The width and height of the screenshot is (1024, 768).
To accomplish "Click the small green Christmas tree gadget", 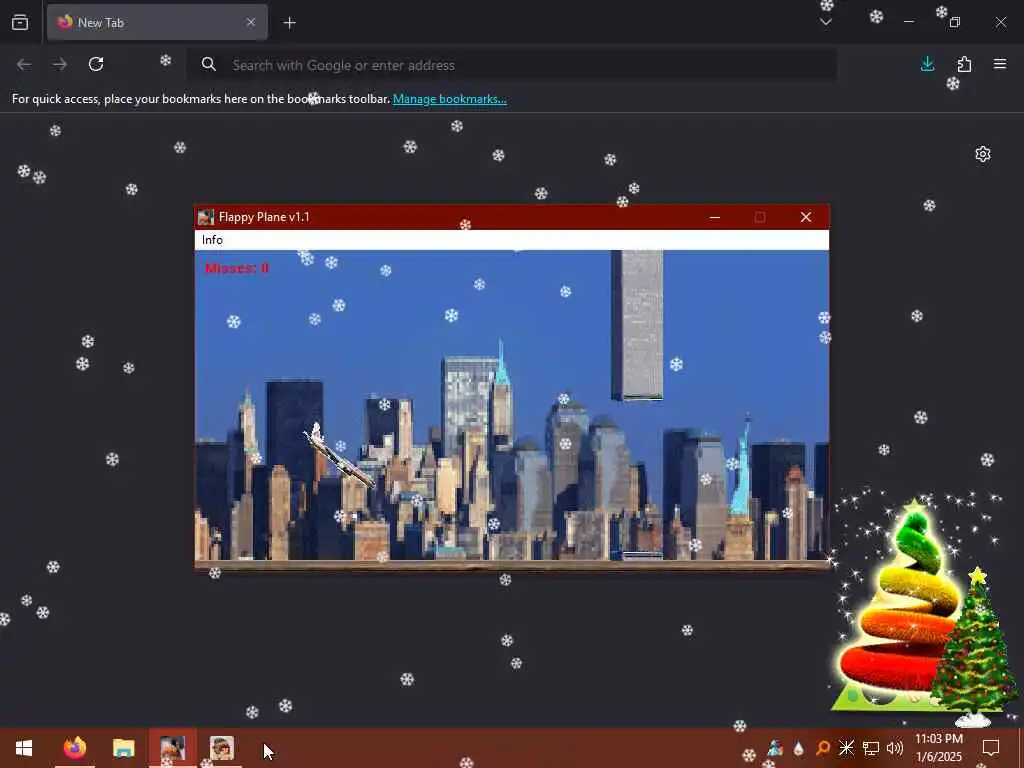I will pos(976,647).
